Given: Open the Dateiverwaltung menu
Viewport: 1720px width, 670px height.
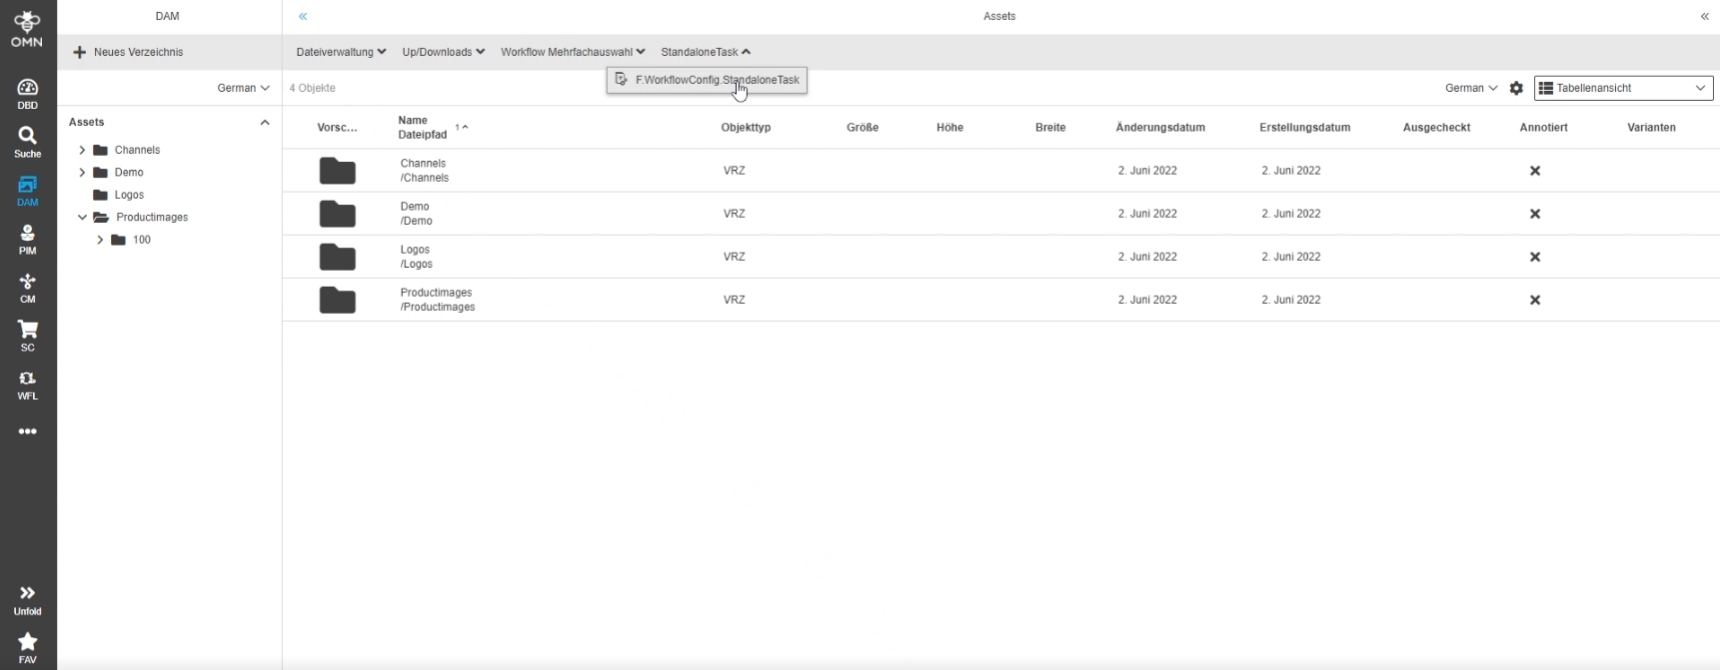Looking at the screenshot, I should [x=341, y=52].
